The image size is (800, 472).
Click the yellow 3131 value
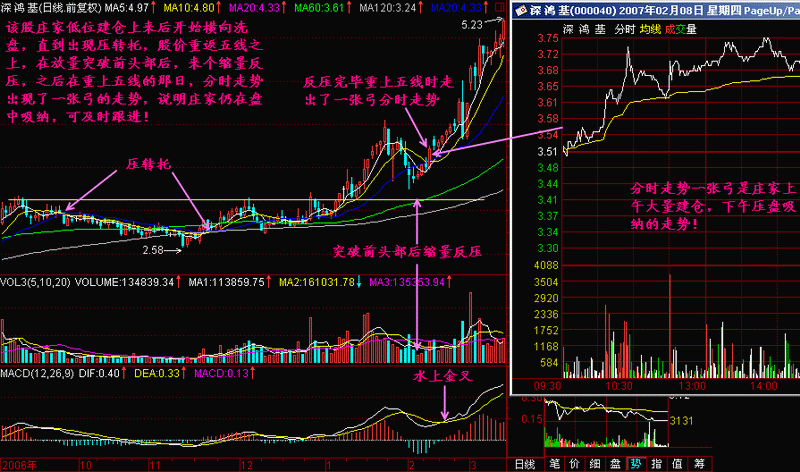tap(681, 421)
